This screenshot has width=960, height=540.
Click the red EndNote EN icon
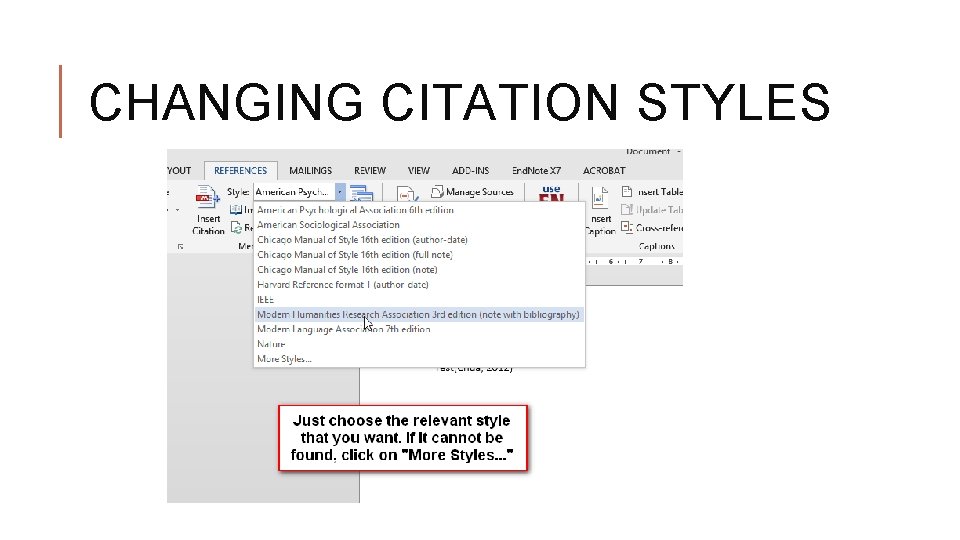pos(551,194)
